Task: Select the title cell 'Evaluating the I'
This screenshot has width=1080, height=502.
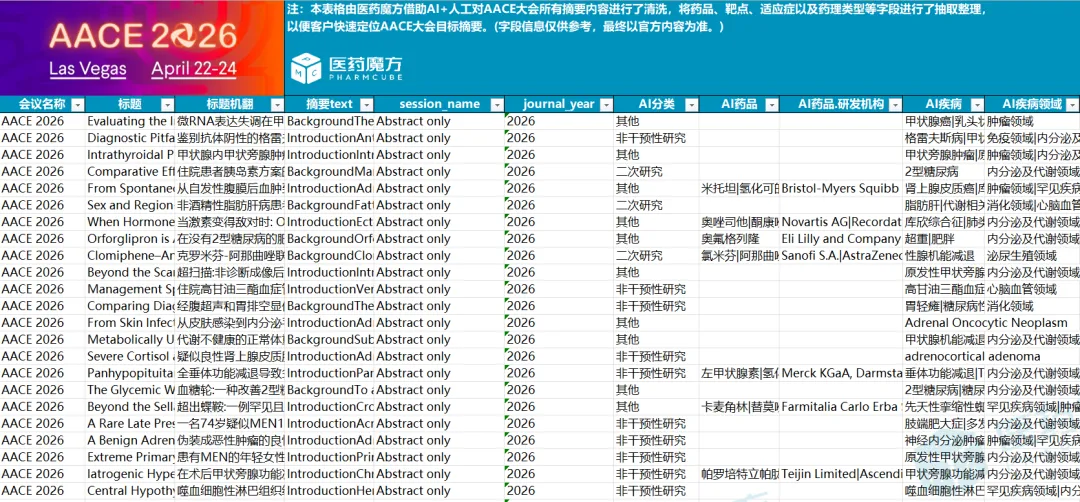Action: pos(131,121)
